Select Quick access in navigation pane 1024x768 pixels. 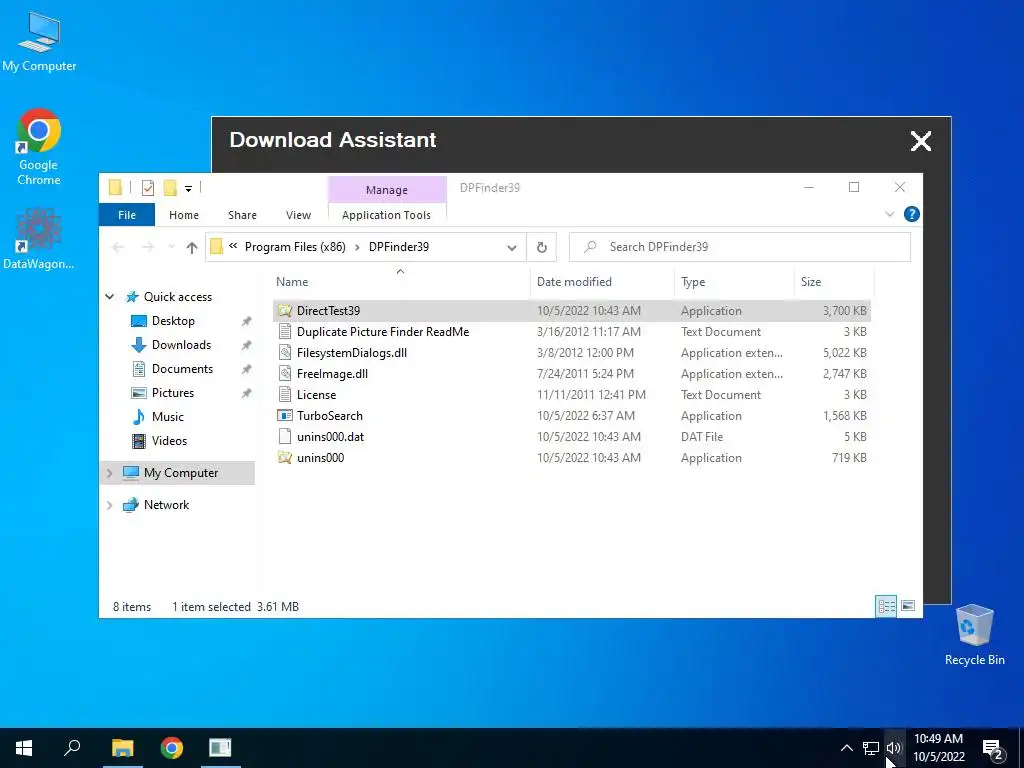(x=178, y=297)
